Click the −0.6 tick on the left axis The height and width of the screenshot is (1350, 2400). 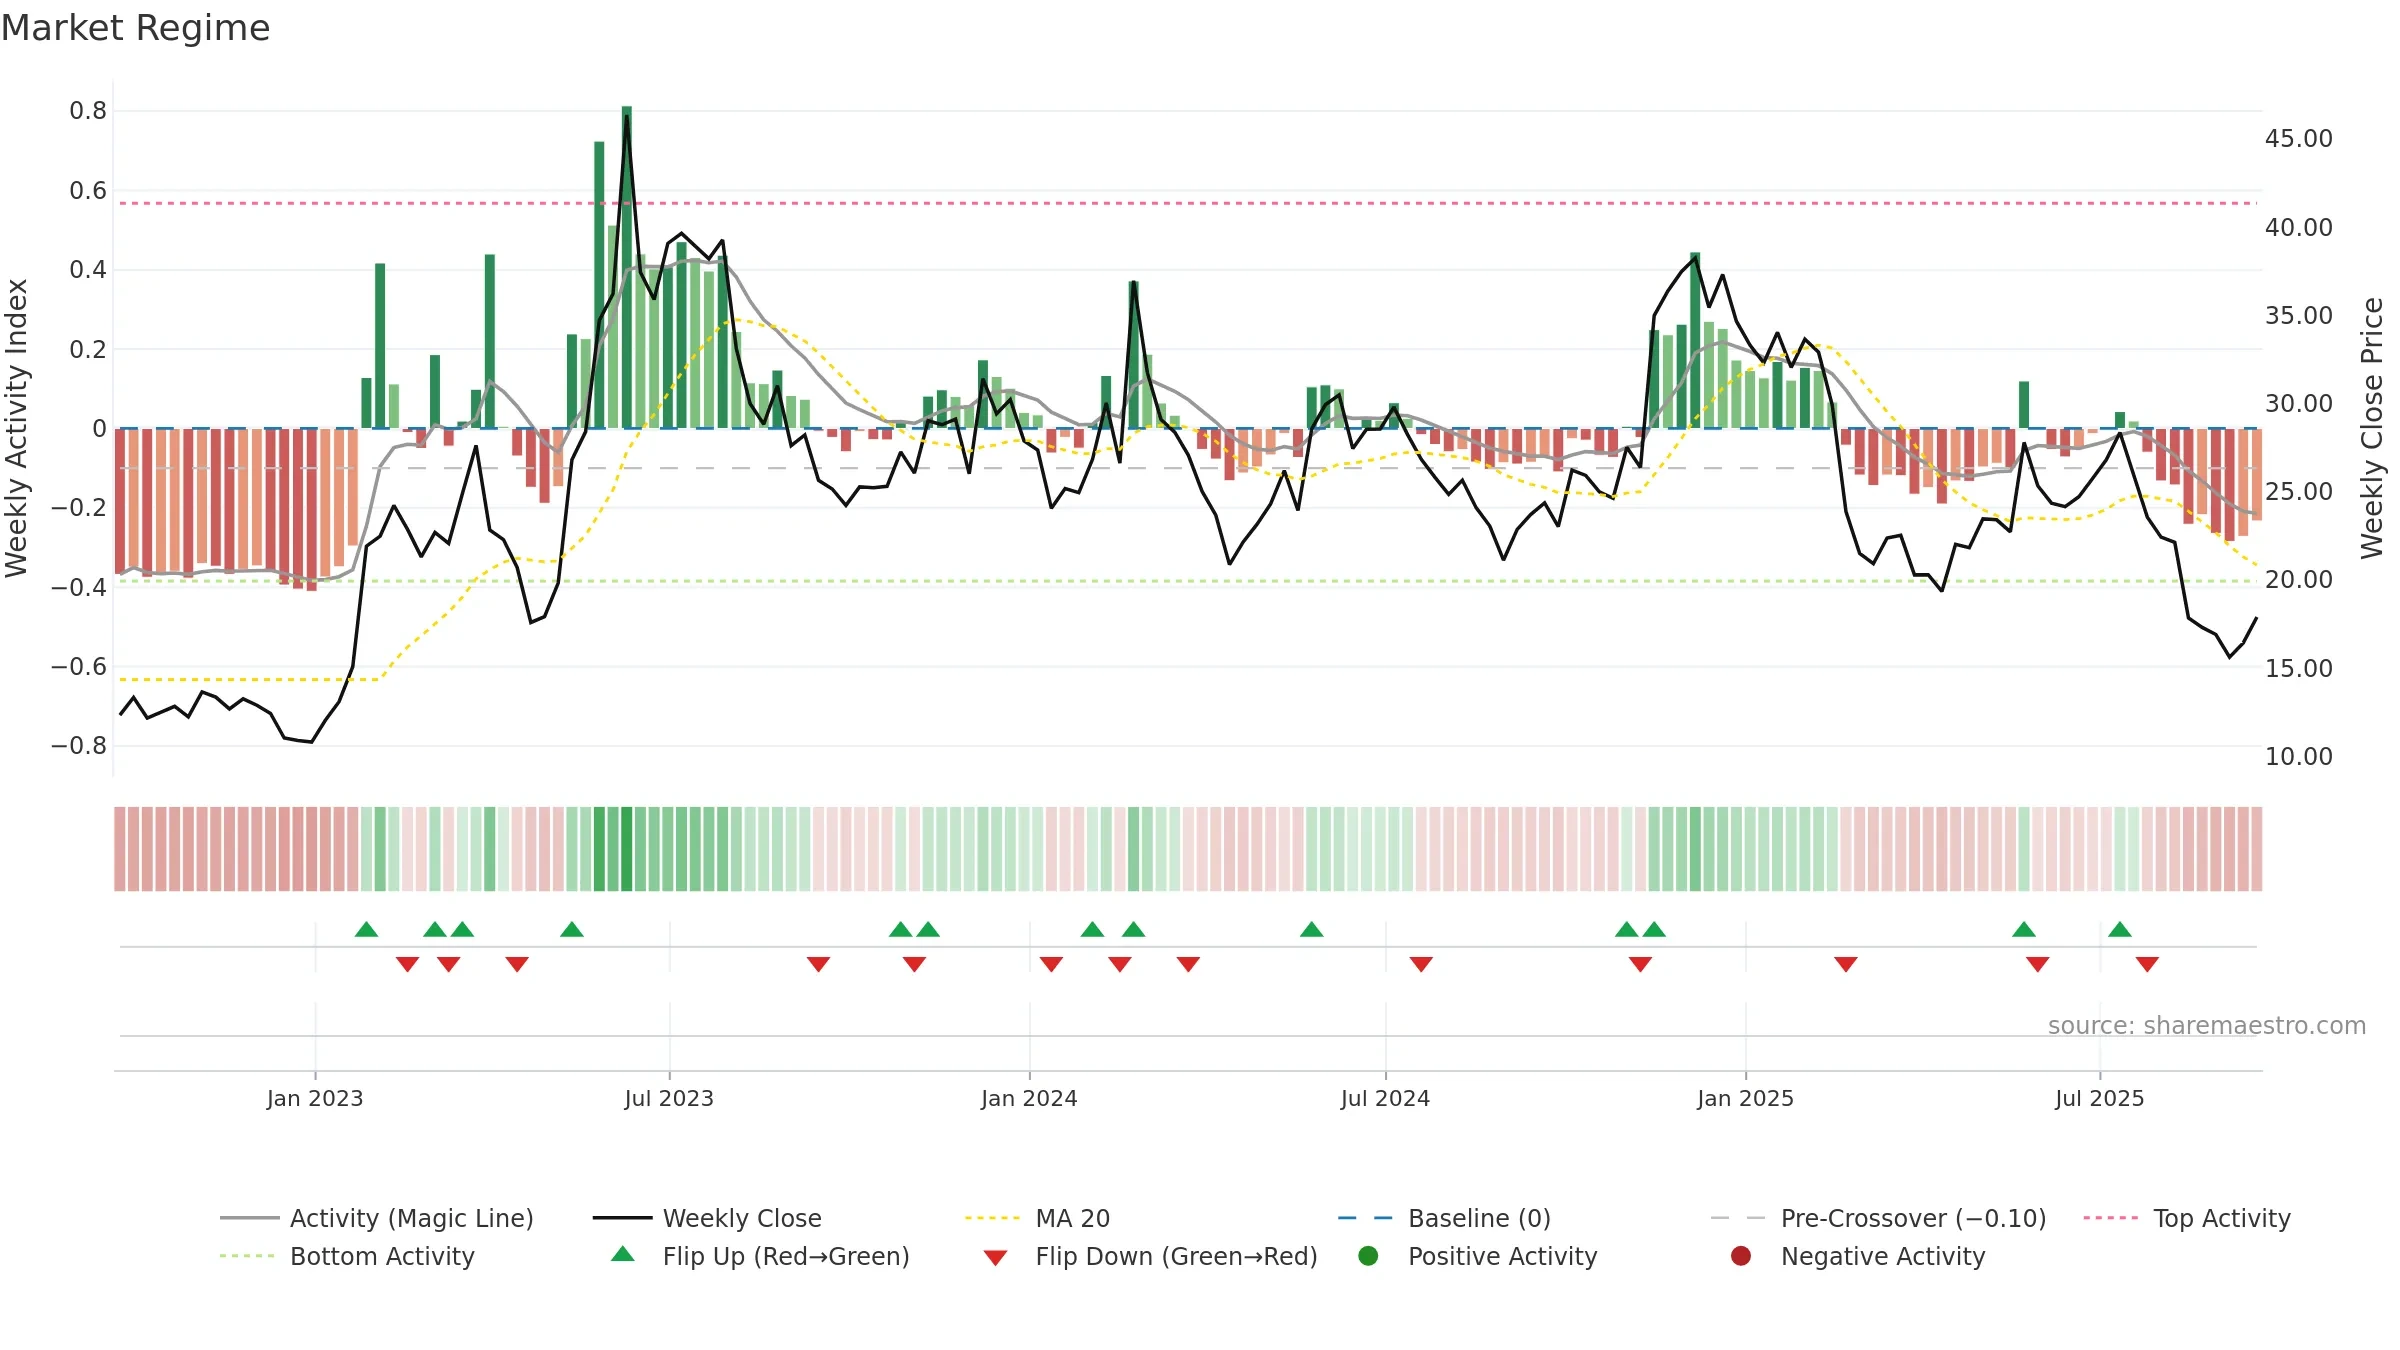79,667
